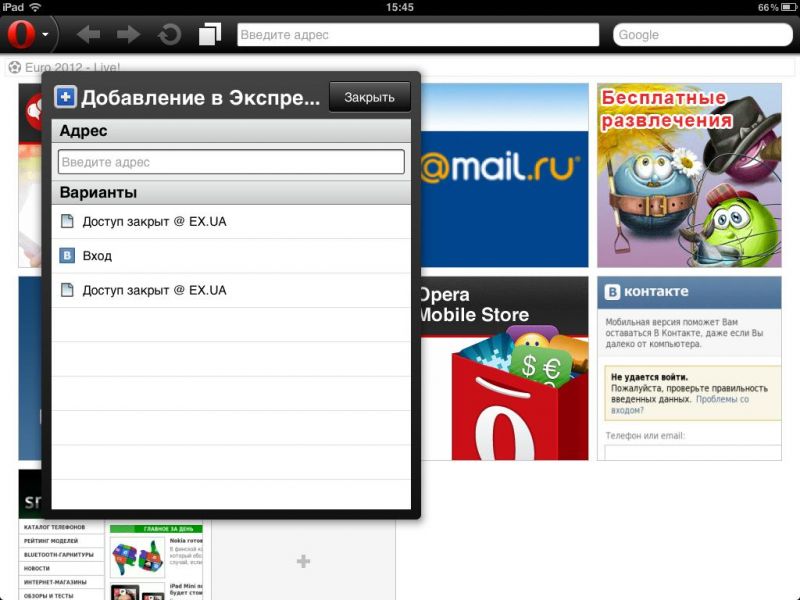The height and width of the screenshot is (600, 800).
Task: Open the tabs overview icon
Action: coord(209,34)
